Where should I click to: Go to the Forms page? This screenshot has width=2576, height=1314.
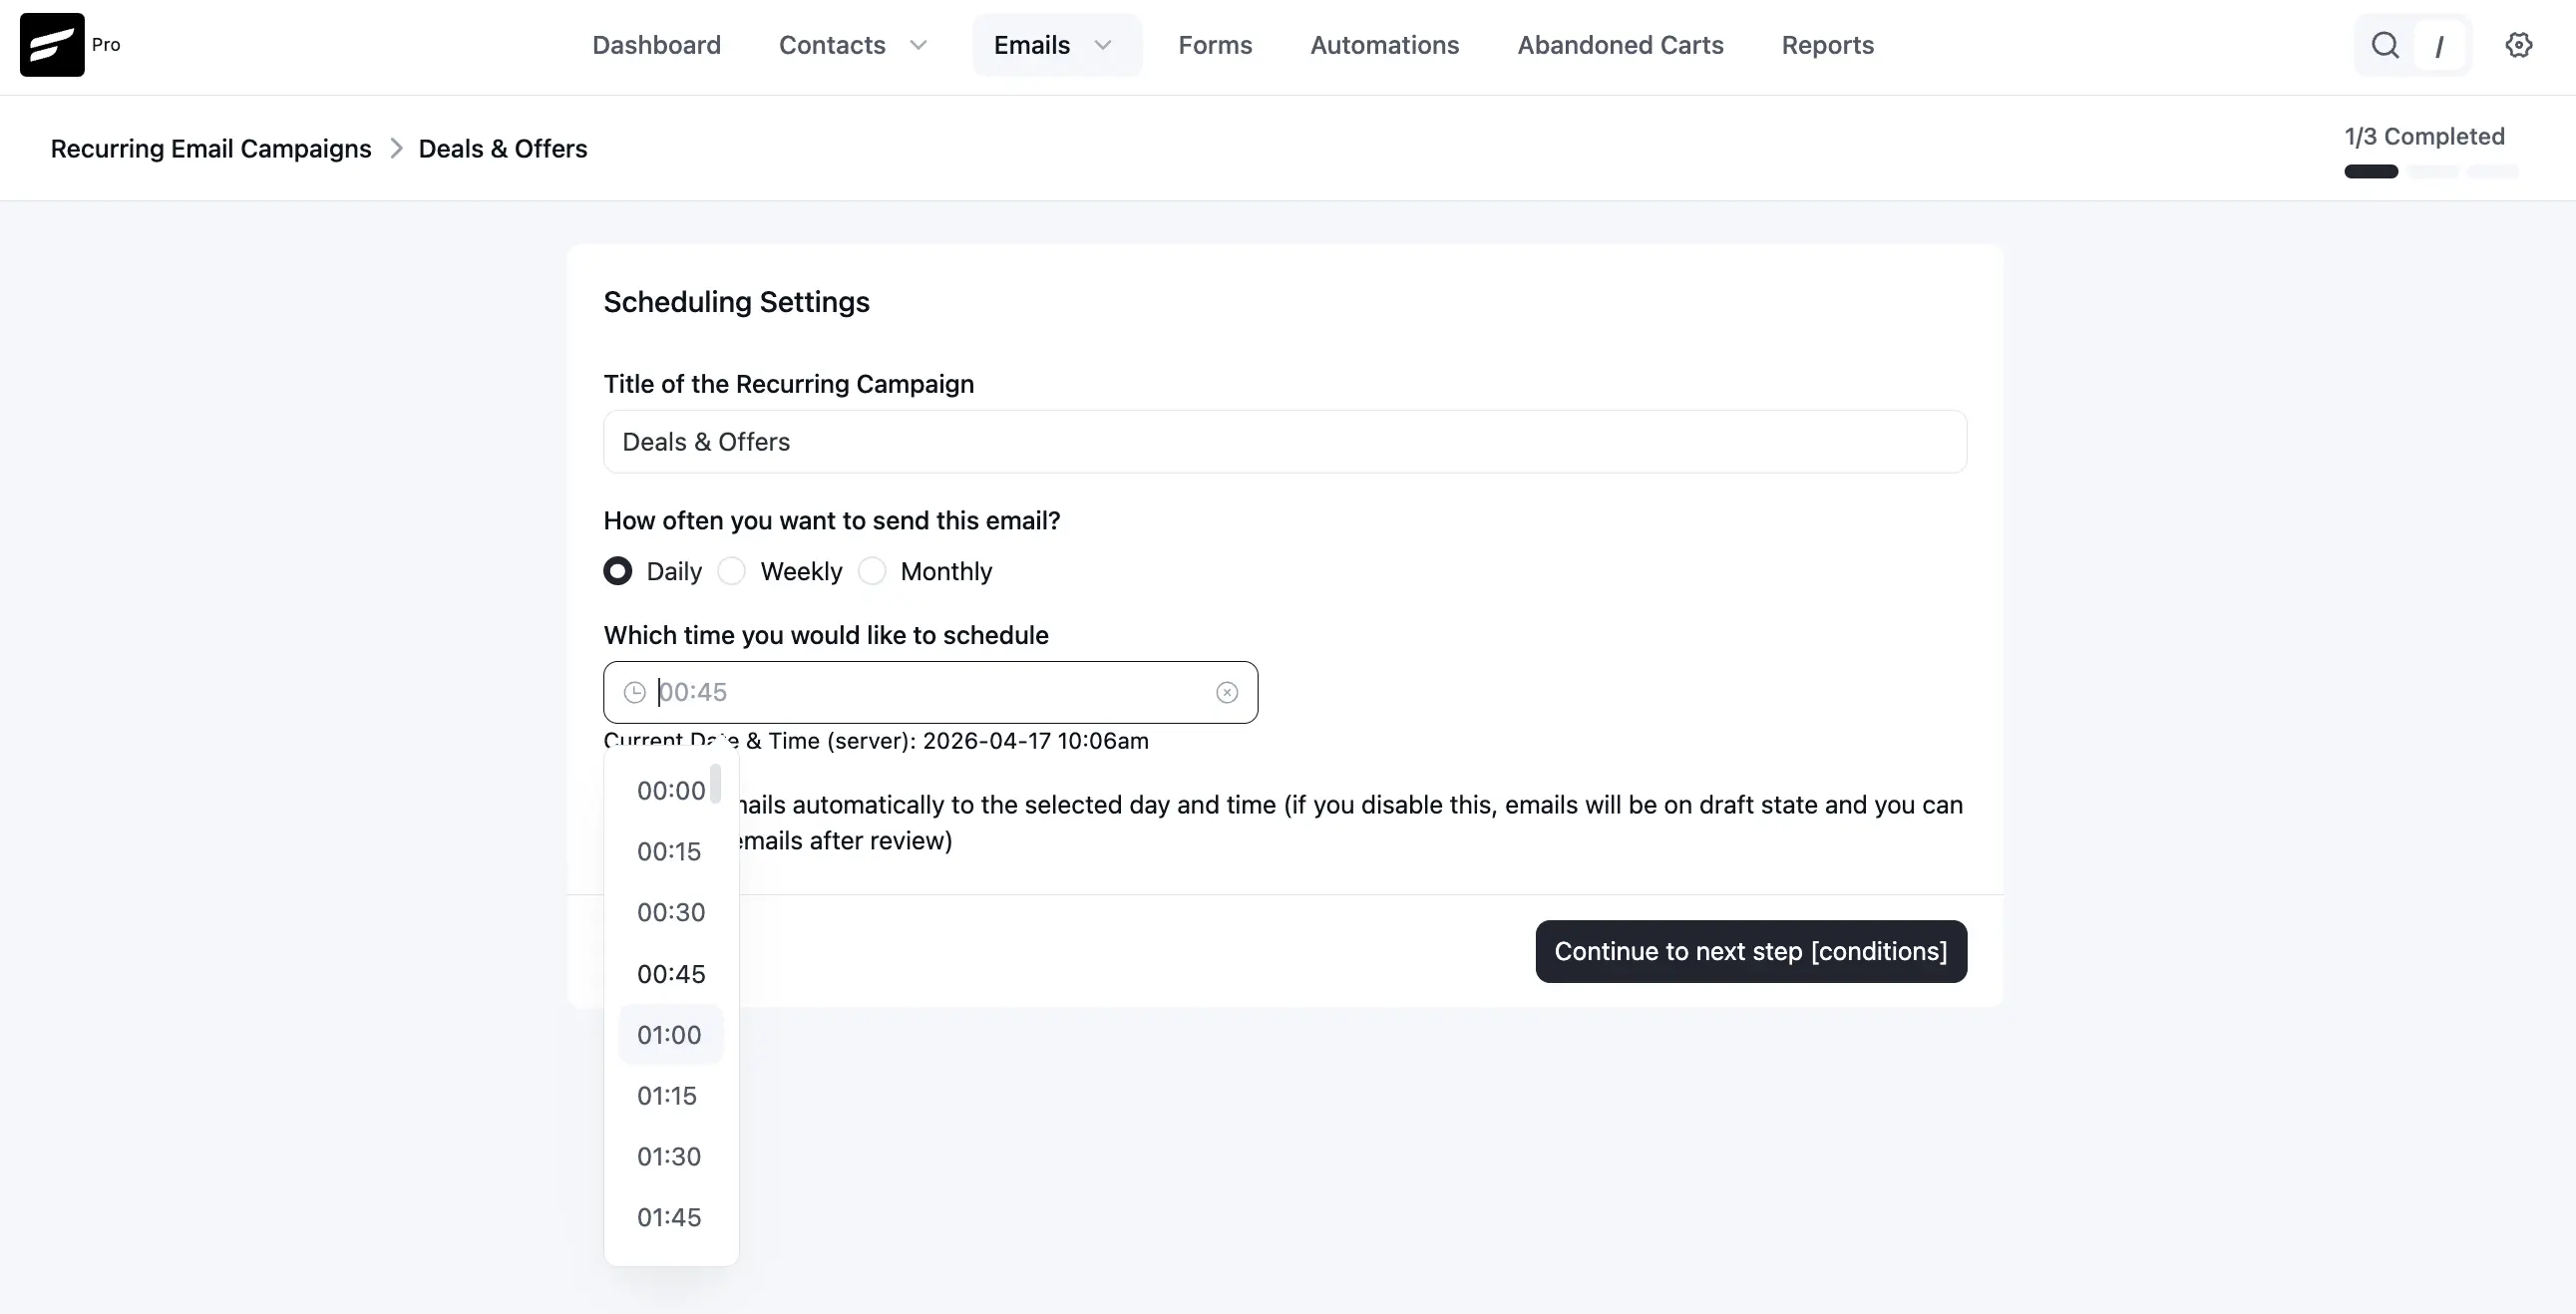point(1215,45)
